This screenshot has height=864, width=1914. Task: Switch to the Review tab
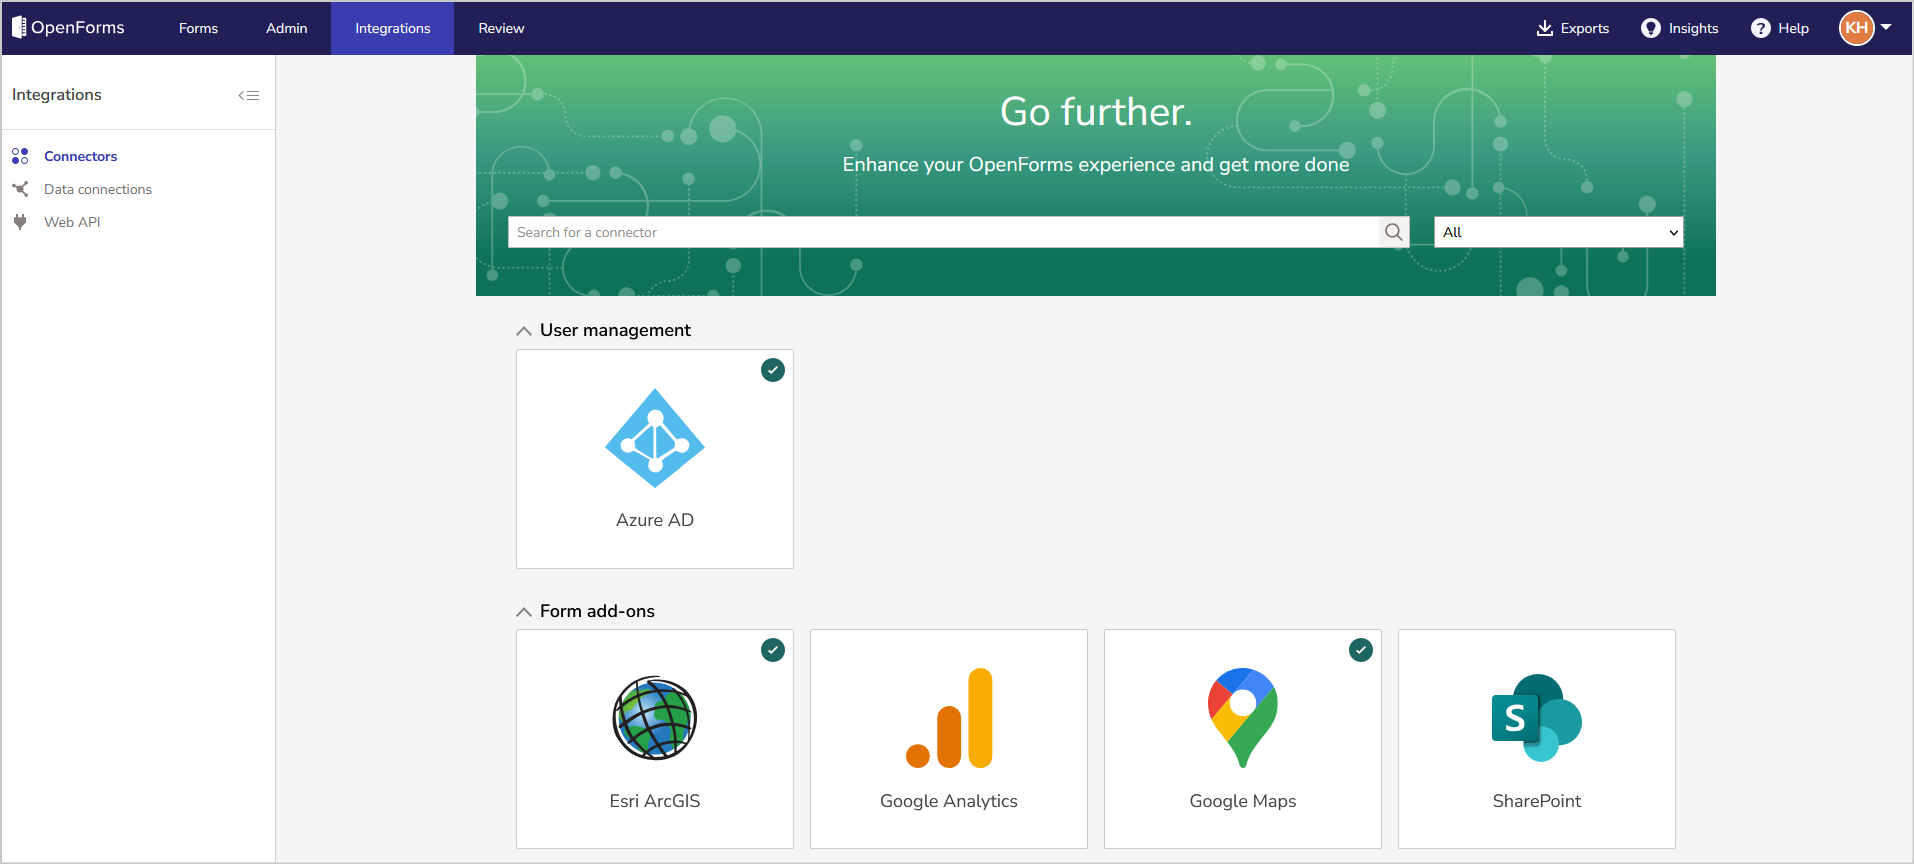[501, 28]
